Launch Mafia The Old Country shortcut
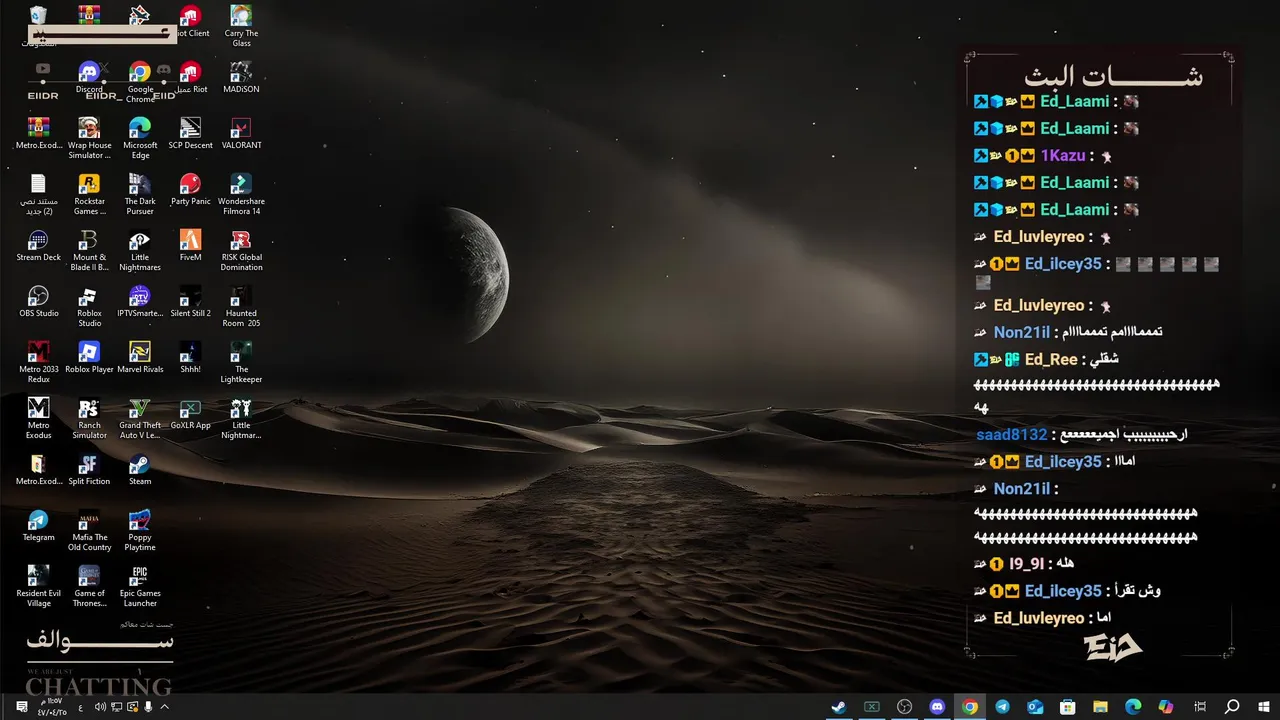The image size is (1280, 720). coord(89,530)
